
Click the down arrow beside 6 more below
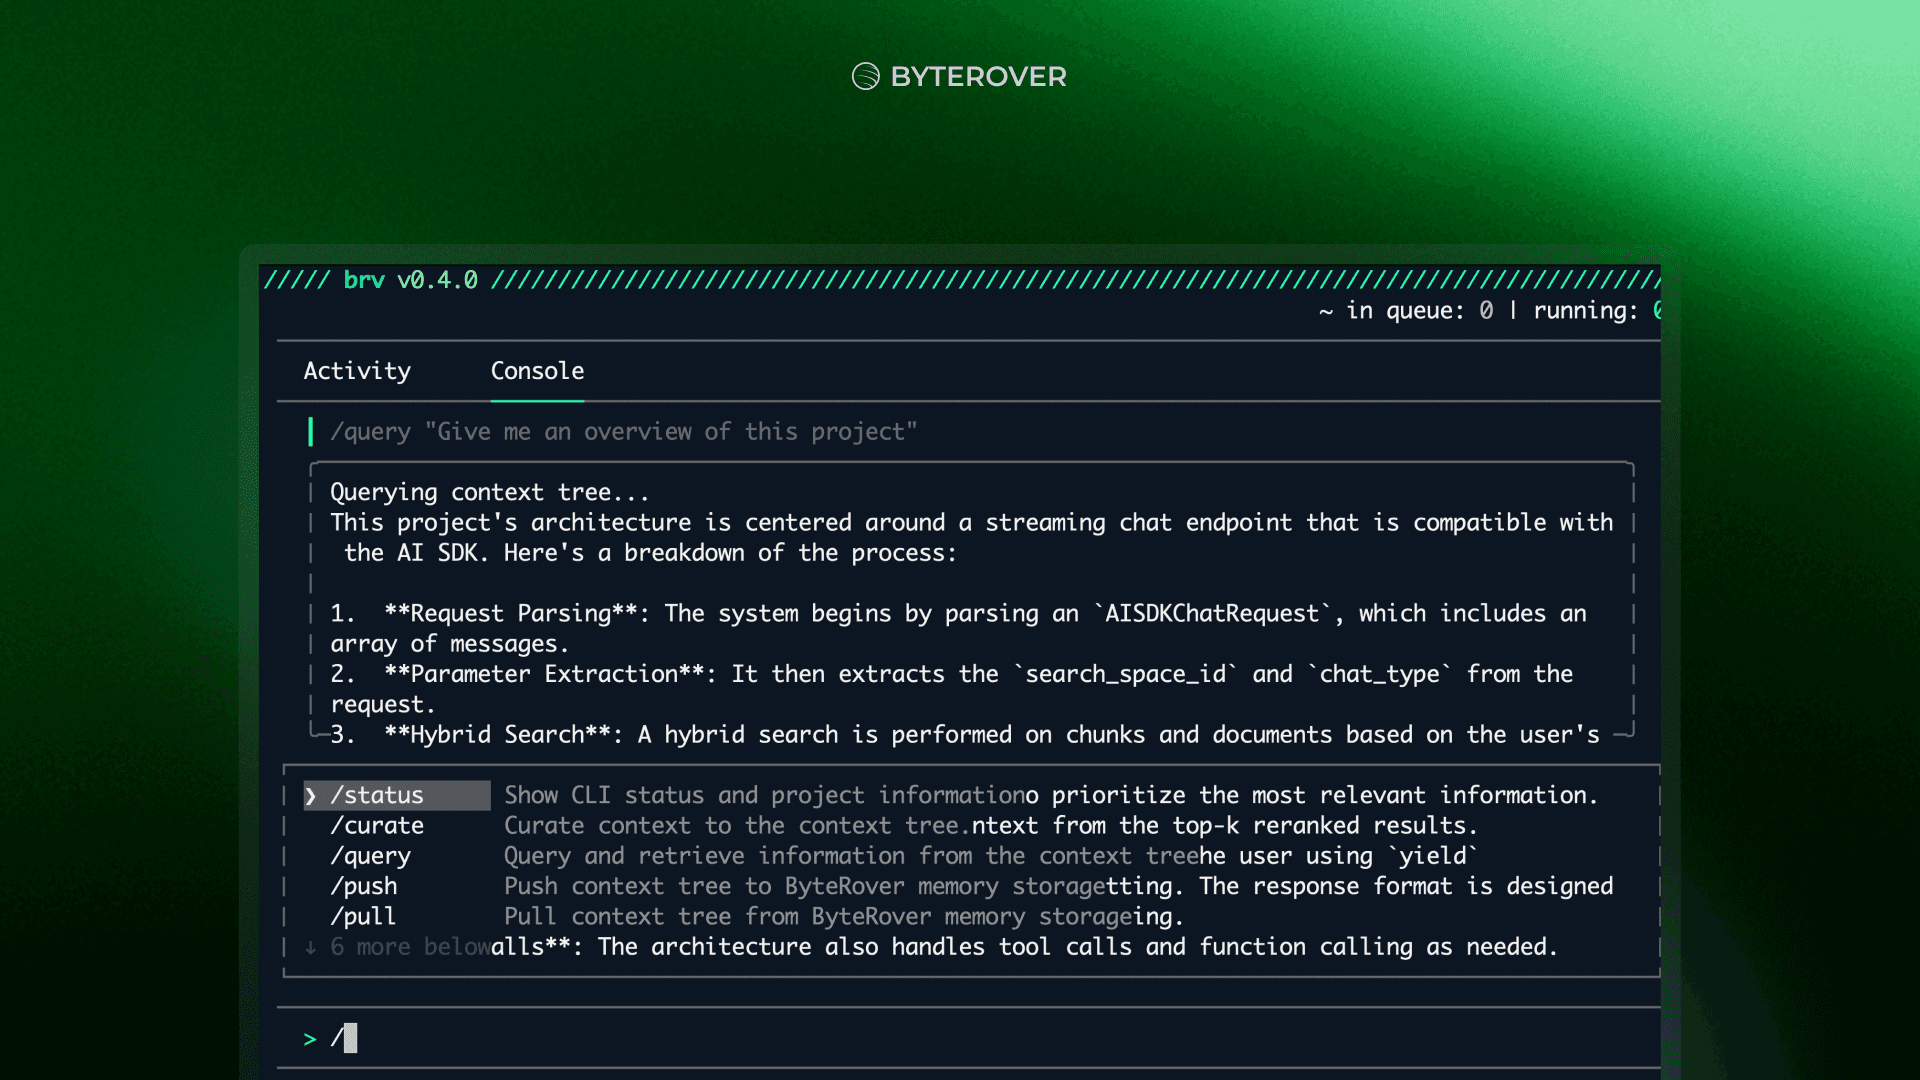[x=311, y=948]
